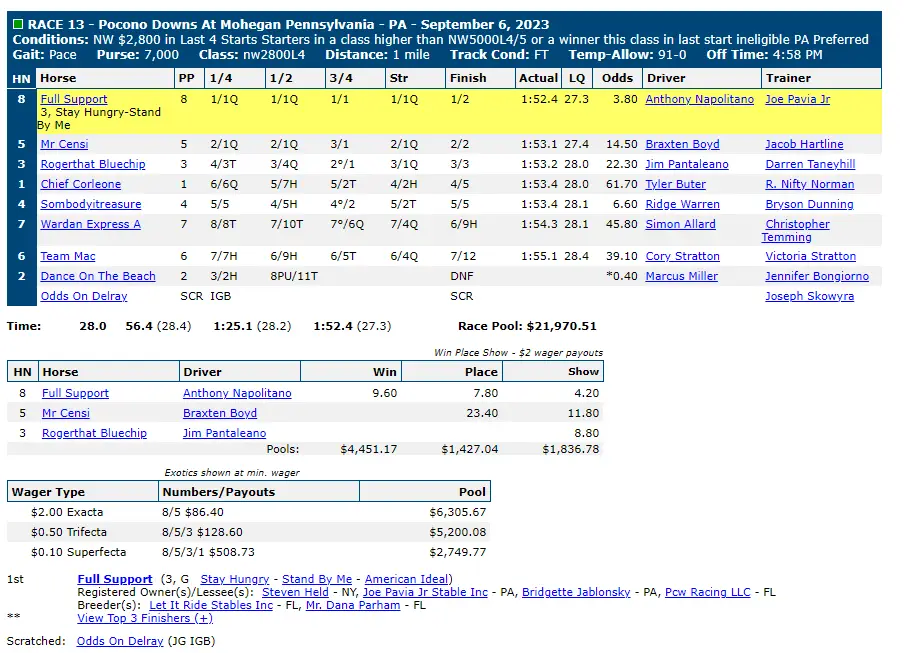Viewport: 904px width, 653px height.
Task: Open owner Steven Held's page
Action: 295,592
